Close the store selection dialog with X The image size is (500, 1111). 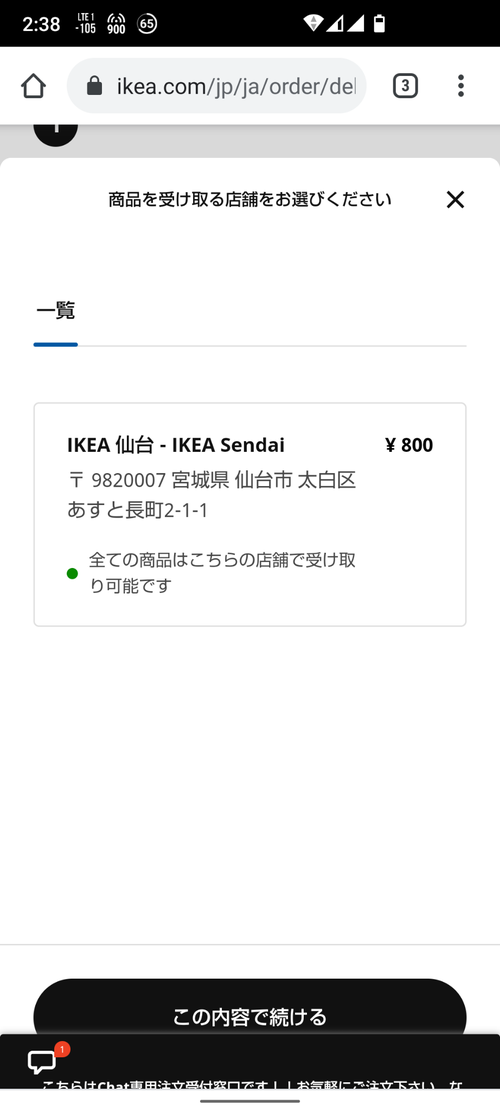tap(455, 200)
